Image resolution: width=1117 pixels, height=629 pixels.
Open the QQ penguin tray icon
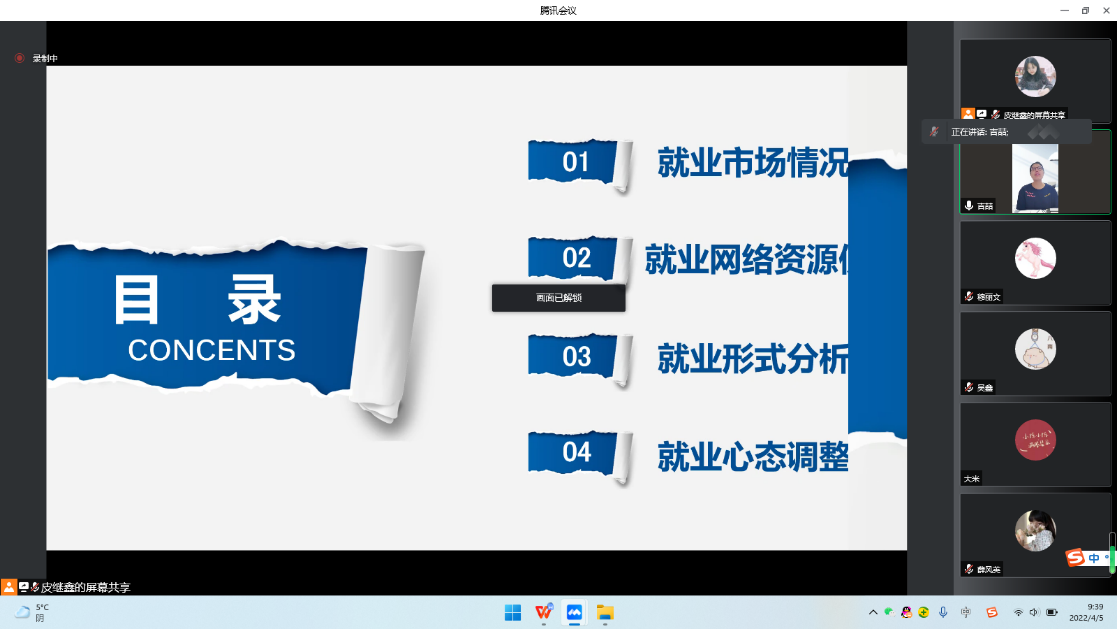click(x=906, y=612)
